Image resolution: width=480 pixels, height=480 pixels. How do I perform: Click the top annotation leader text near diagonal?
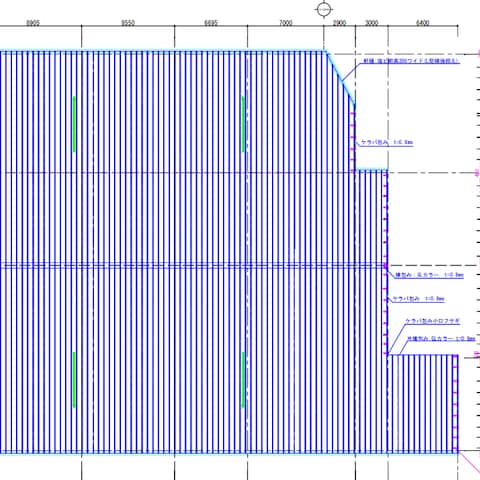pos(411,61)
